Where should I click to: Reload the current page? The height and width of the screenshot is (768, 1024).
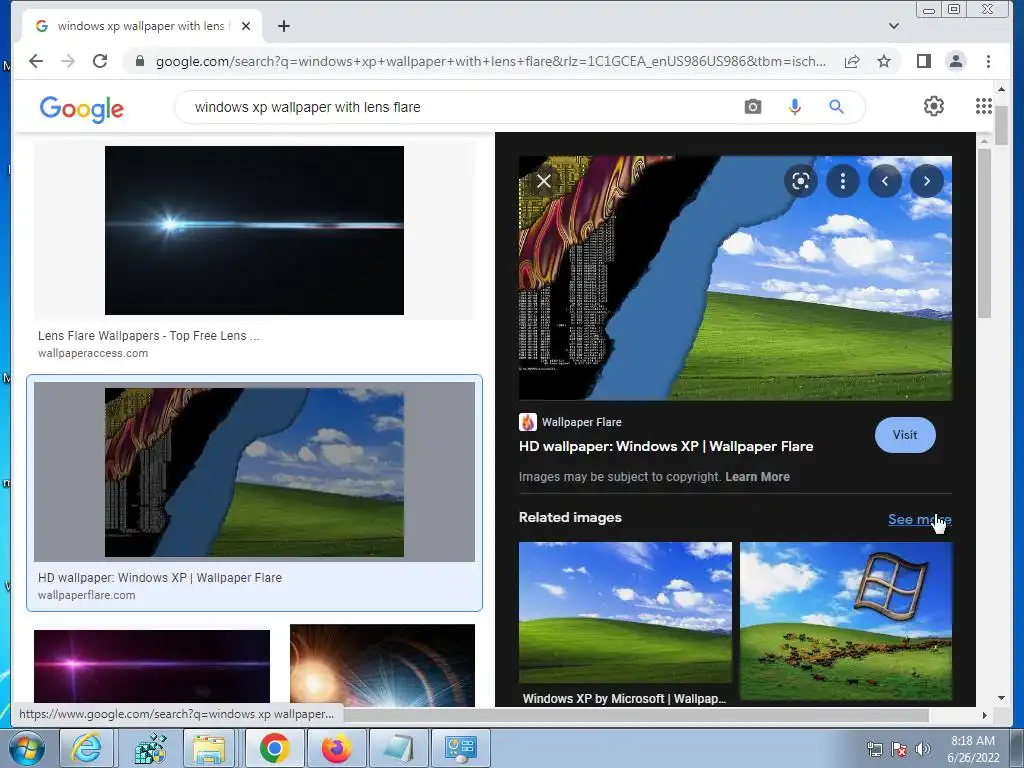pyautogui.click(x=100, y=61)
